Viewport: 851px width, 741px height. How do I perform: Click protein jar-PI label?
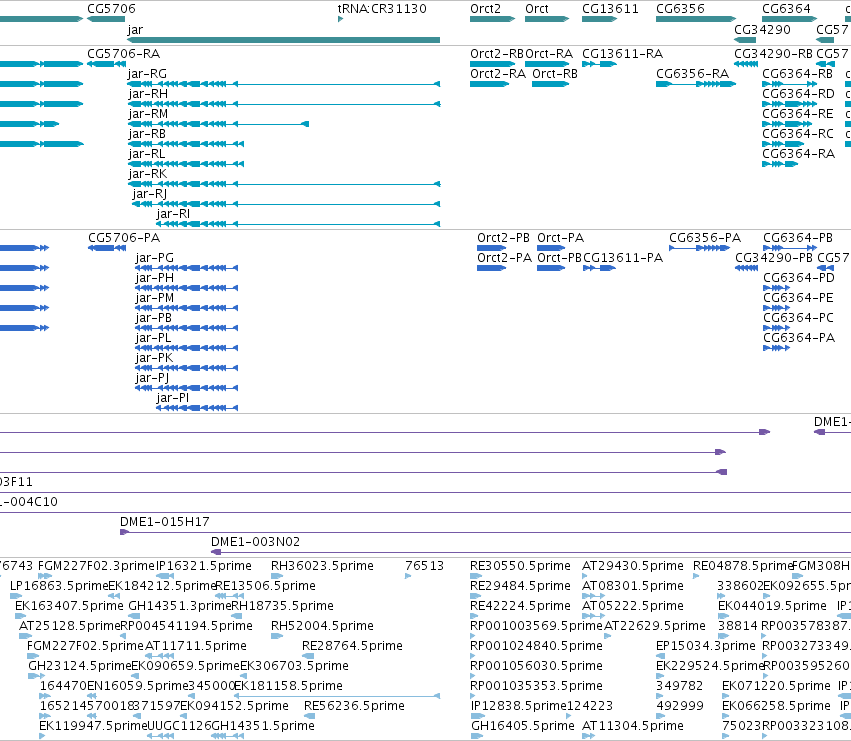click(x=173, y=398)
